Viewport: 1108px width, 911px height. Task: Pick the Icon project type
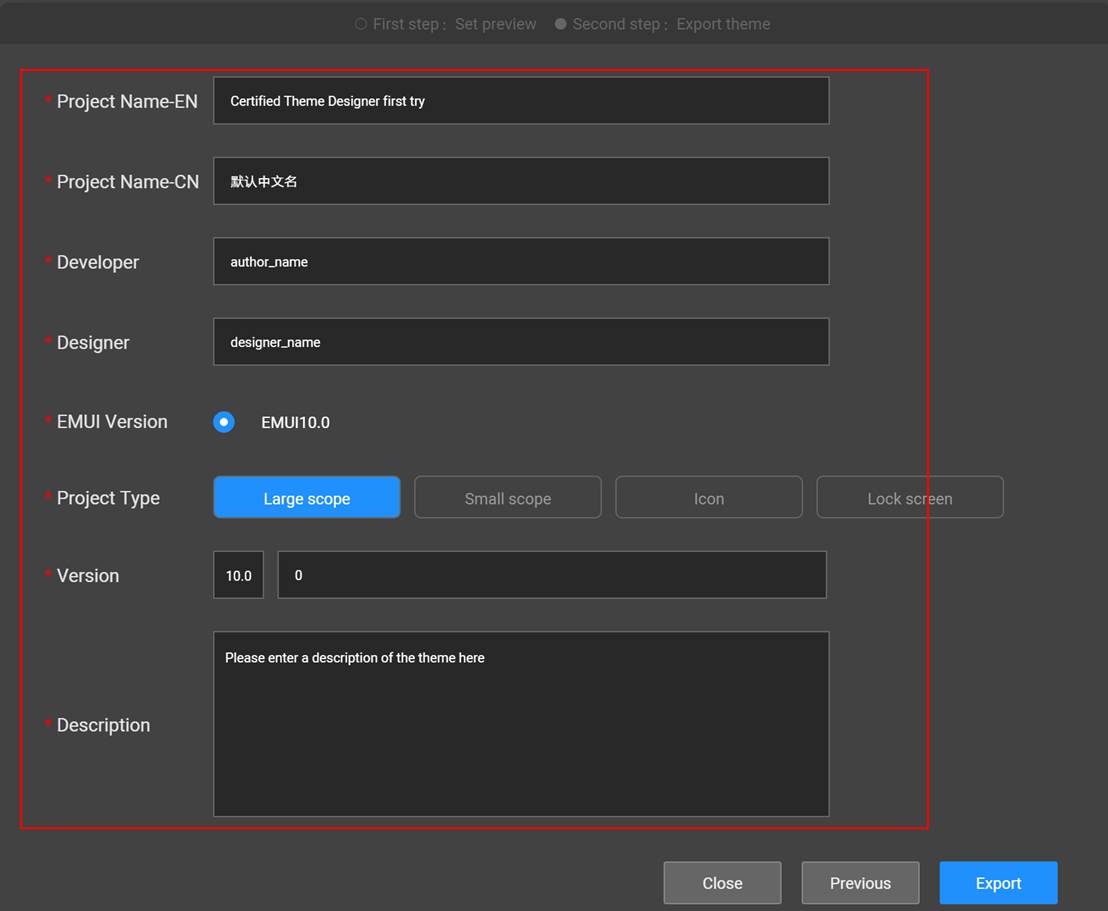(x=709, y=498)
